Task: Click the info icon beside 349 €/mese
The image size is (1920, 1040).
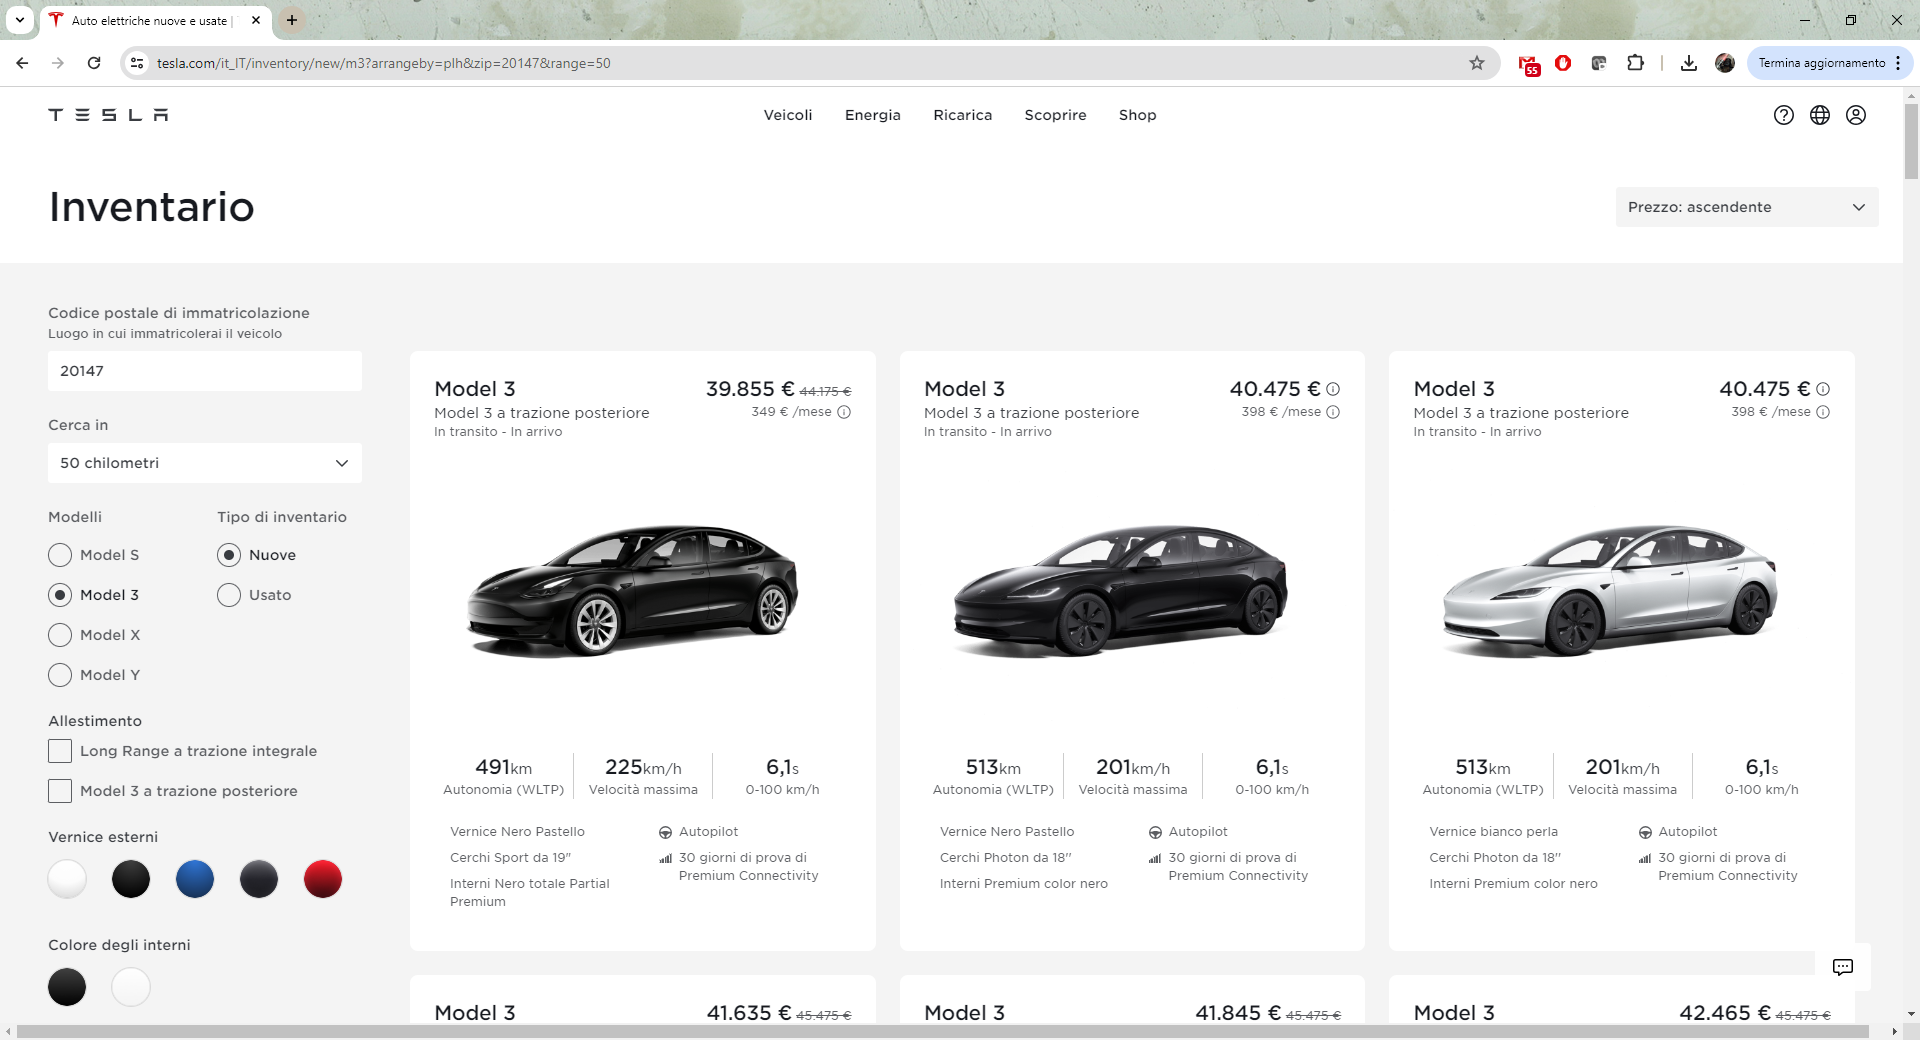Action: [x=844, y=412]
